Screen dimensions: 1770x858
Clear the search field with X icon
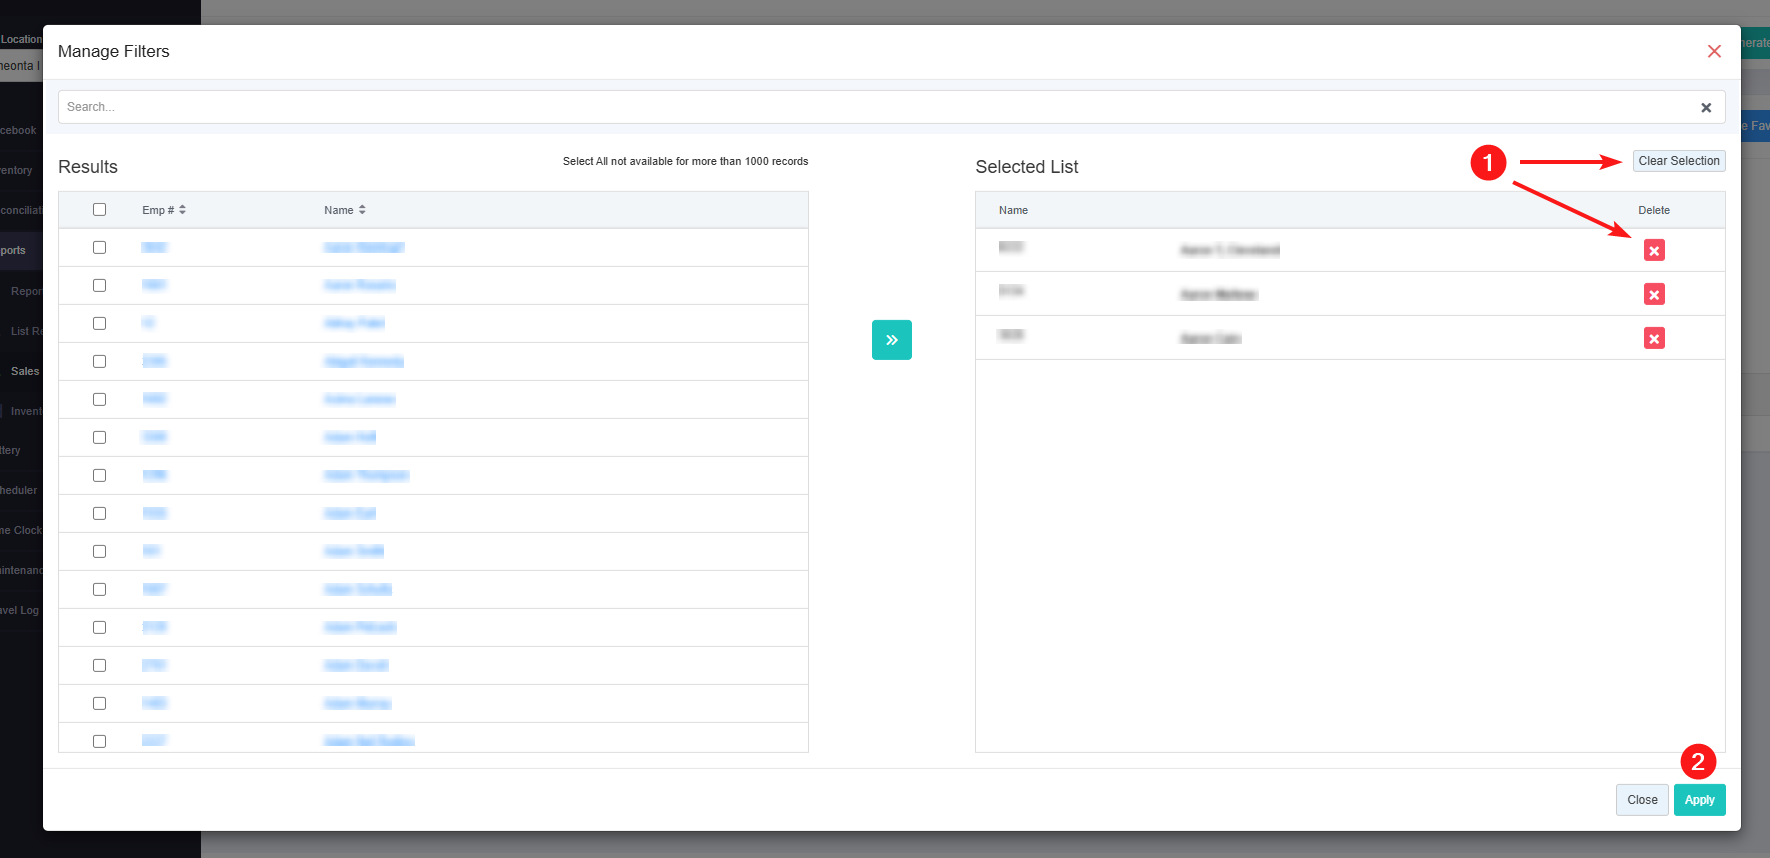[x=1706, y=108]
